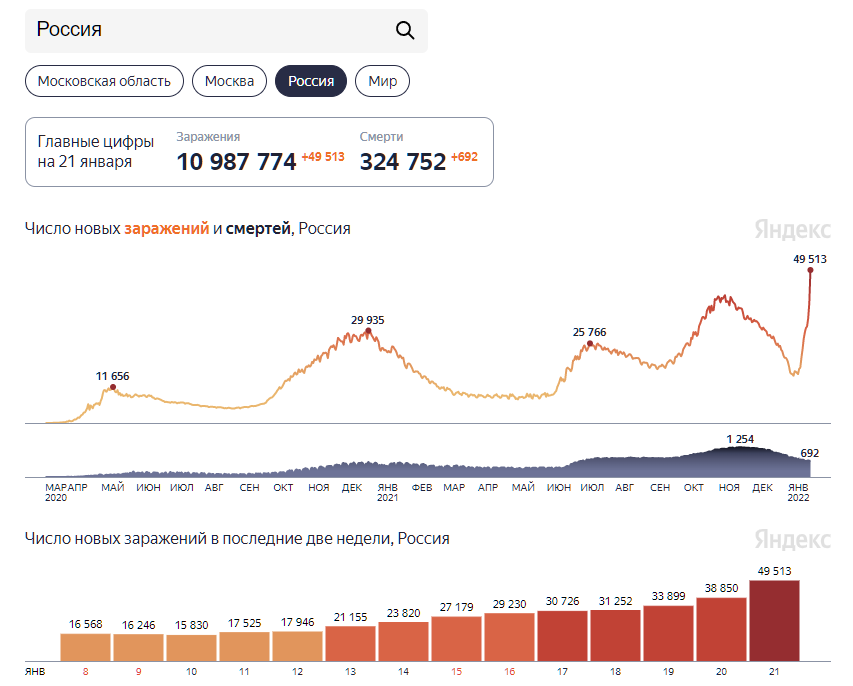Switch to the Мир region tab
The image size is (853, 686).
pos(382,81)
